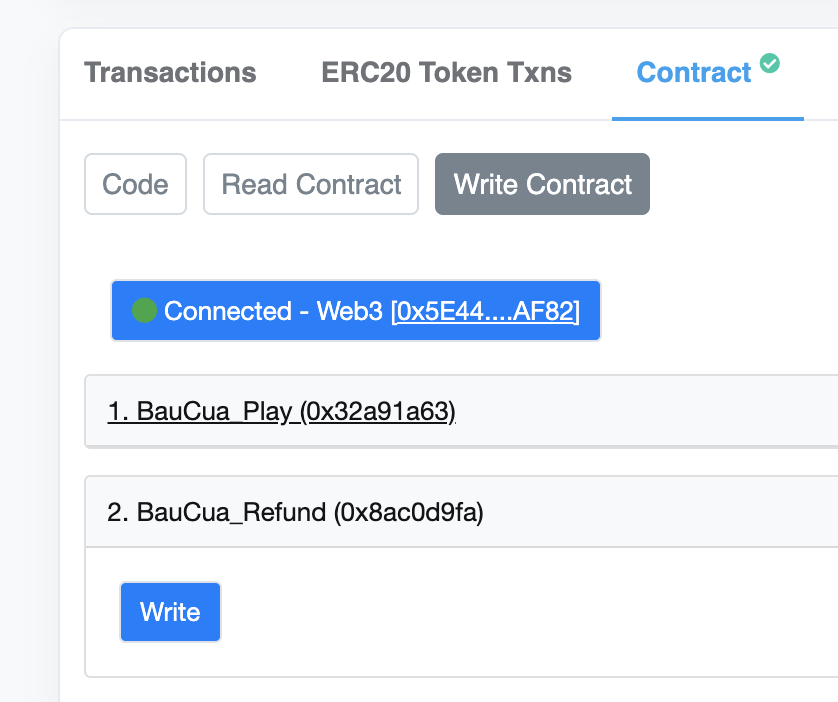The height and width of the screenshot is (702, 838).
Task: Click the Connected - Web3 button
Action: 270,311
